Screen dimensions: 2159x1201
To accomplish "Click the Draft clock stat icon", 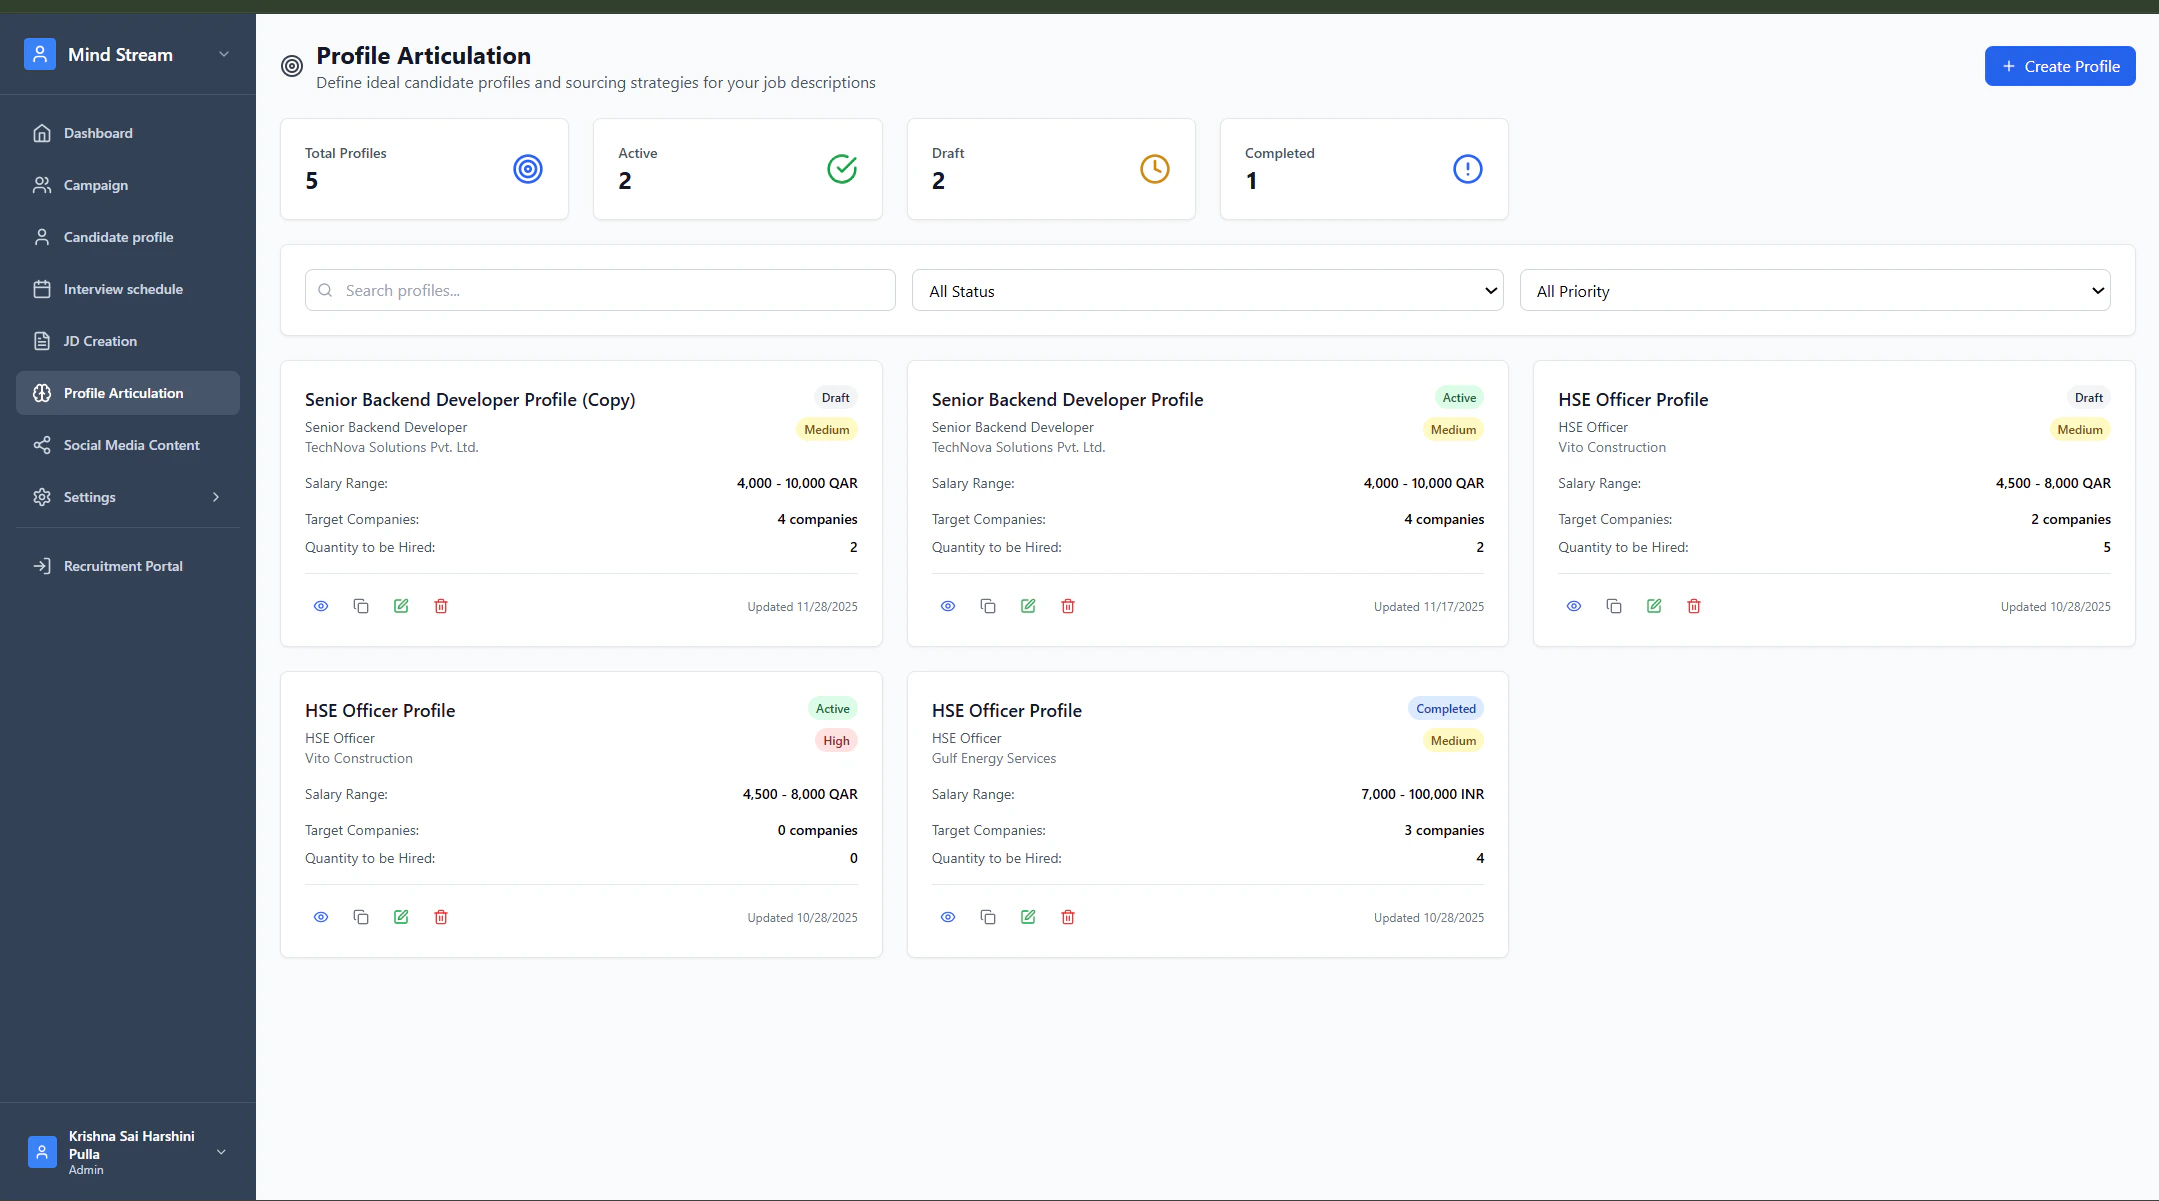I will [x=1154, y=169].
